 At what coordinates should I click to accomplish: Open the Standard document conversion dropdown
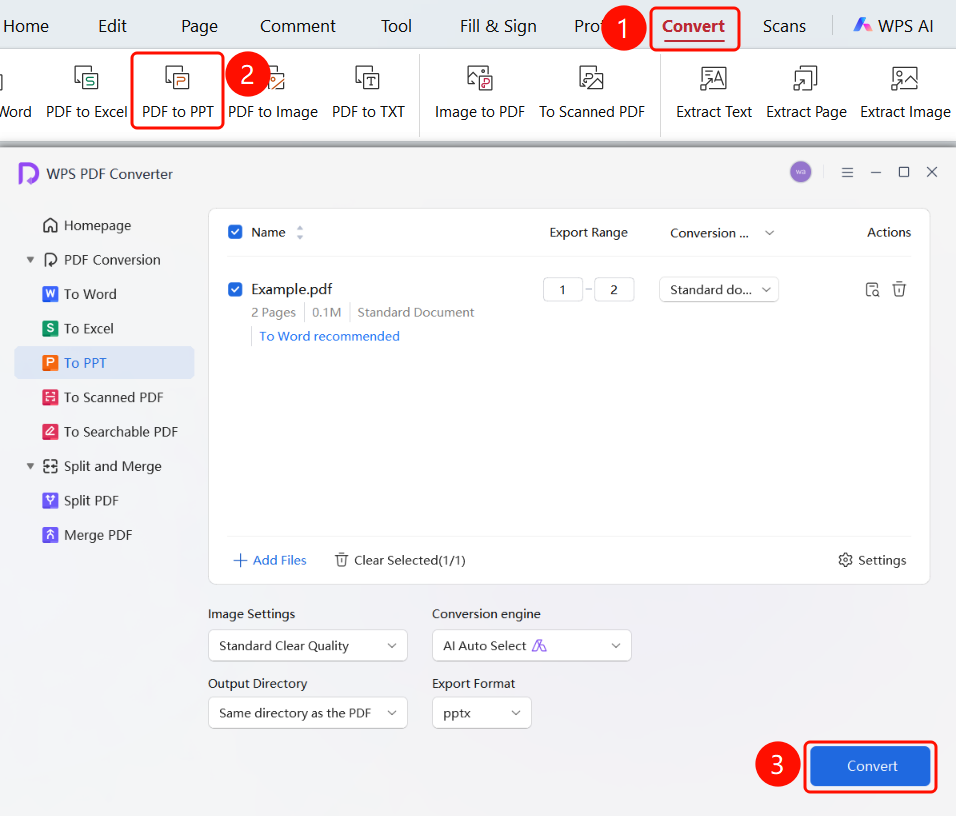tap(719, 290)
